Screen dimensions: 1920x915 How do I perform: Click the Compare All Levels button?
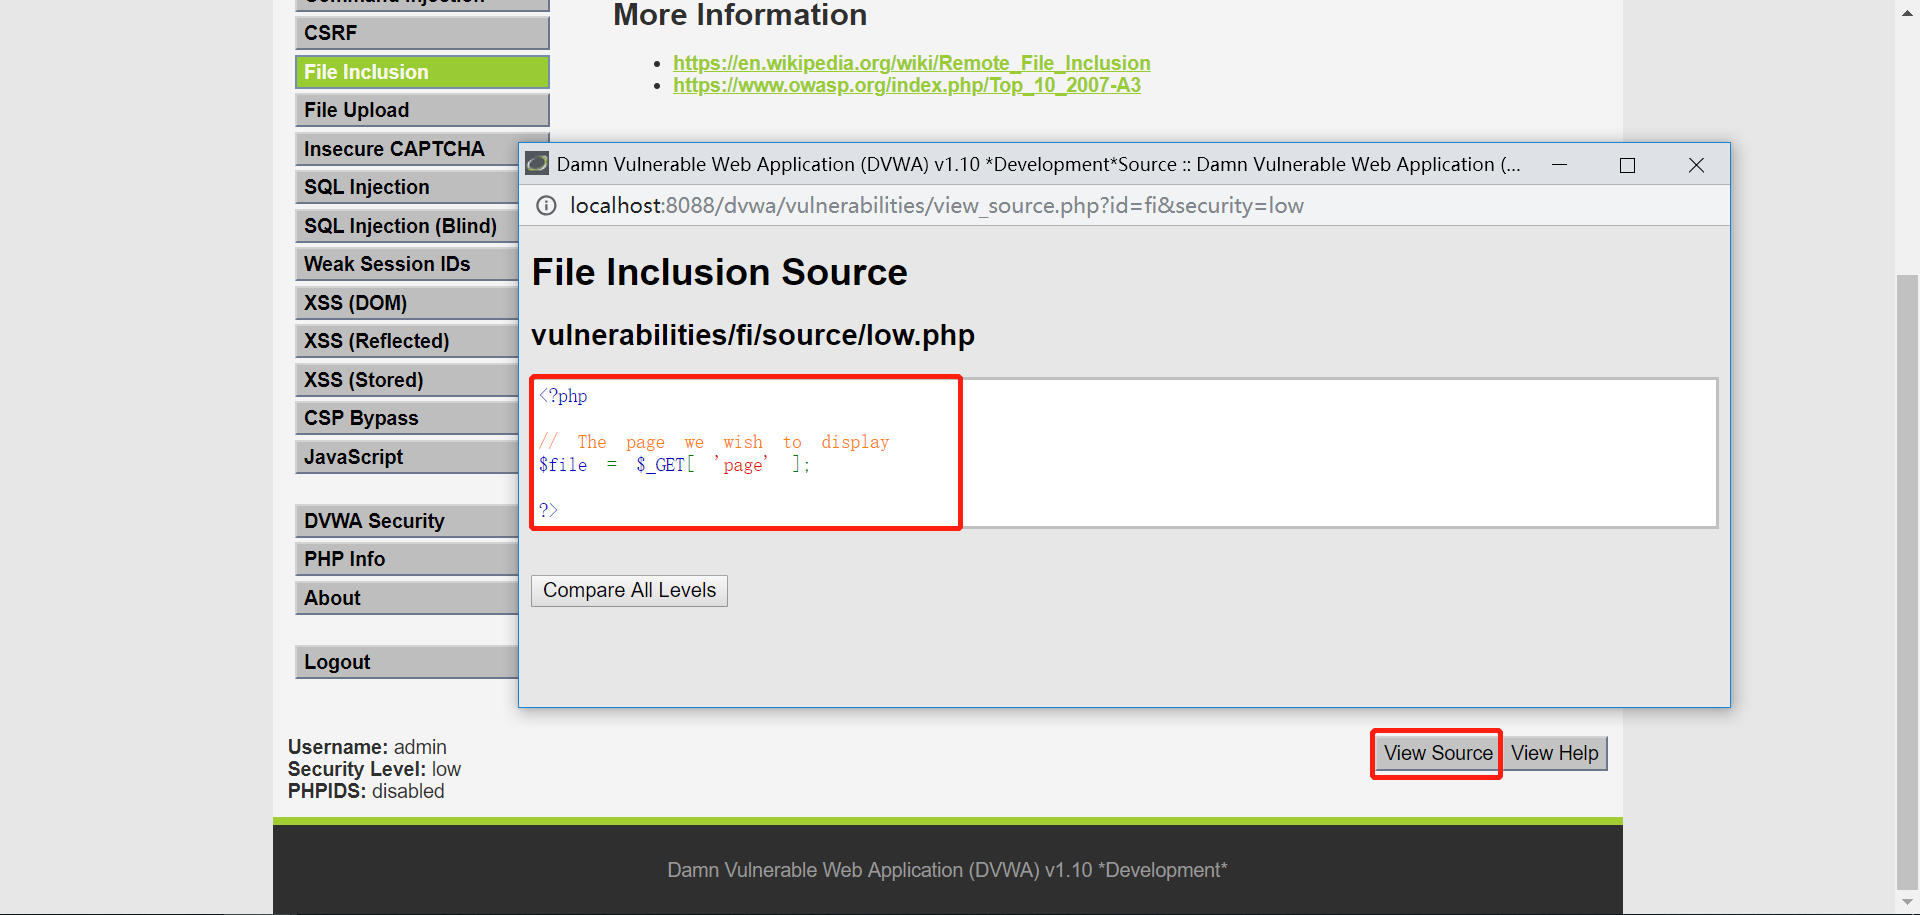point(629,590)
